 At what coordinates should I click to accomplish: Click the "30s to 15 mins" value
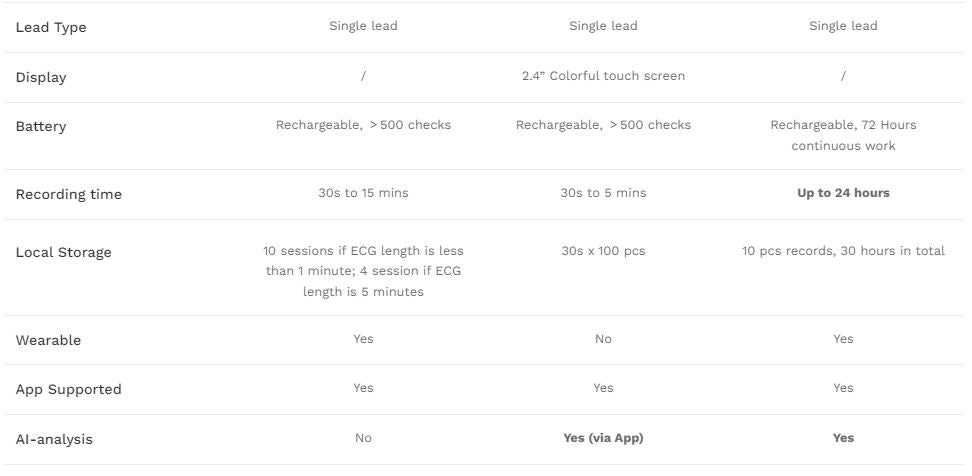tap(363, 193)
